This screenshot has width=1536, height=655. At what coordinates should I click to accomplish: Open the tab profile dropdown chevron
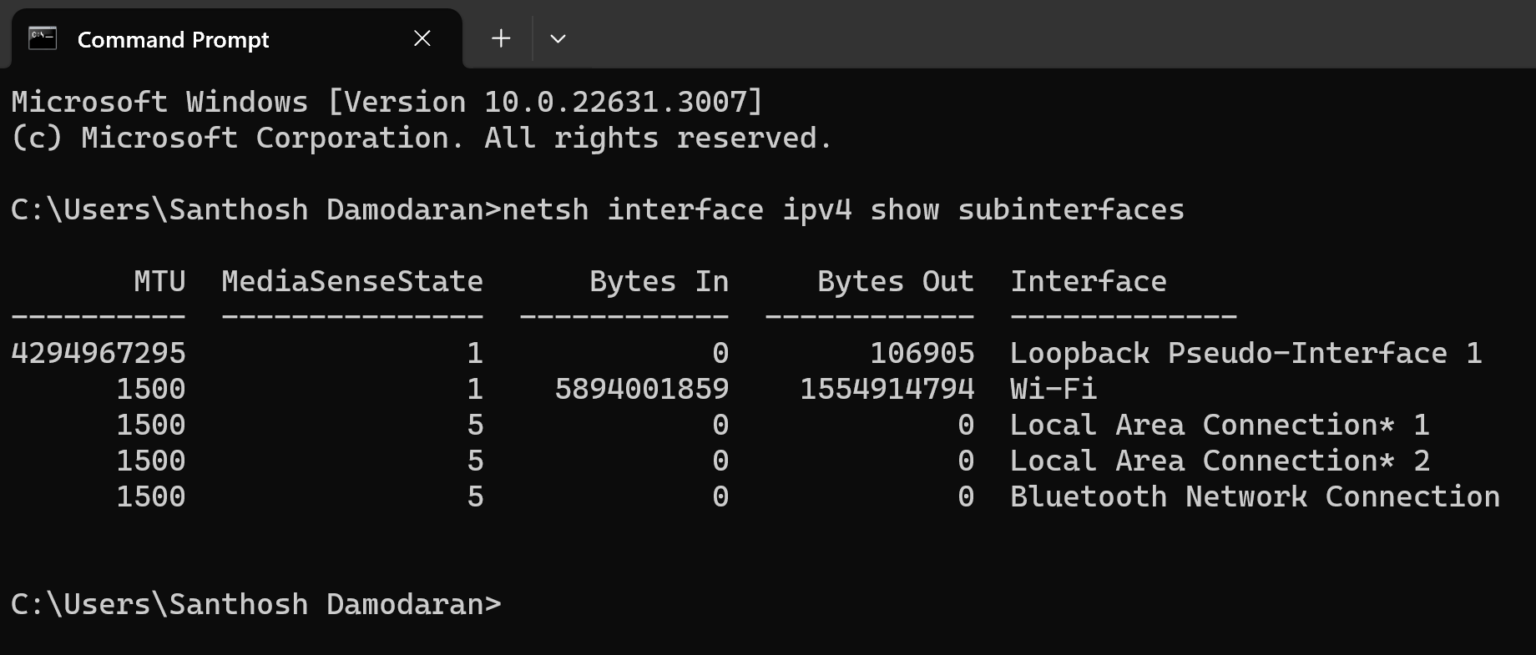coord(558,38)
